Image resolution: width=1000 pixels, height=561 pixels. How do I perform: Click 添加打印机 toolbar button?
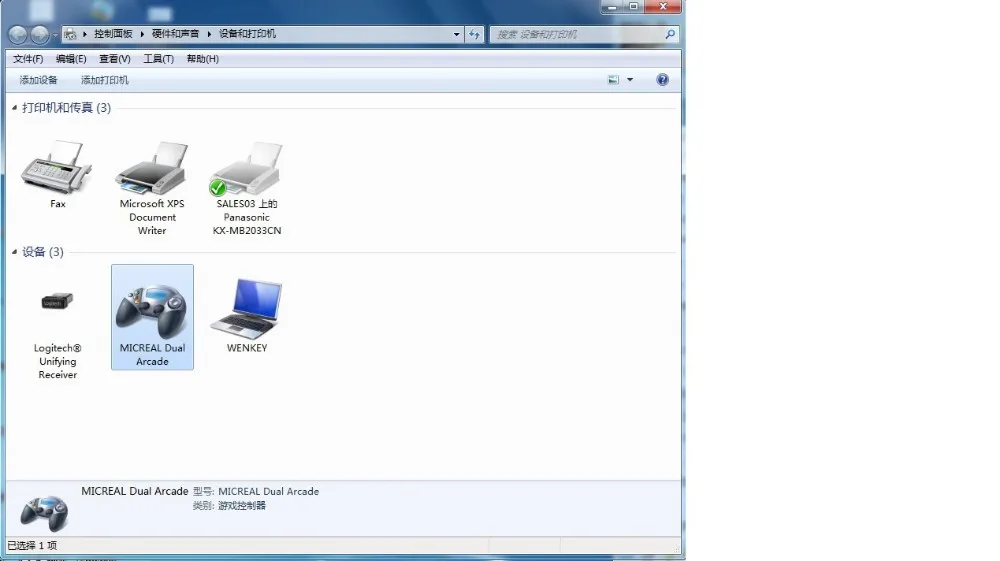(105, 80)
